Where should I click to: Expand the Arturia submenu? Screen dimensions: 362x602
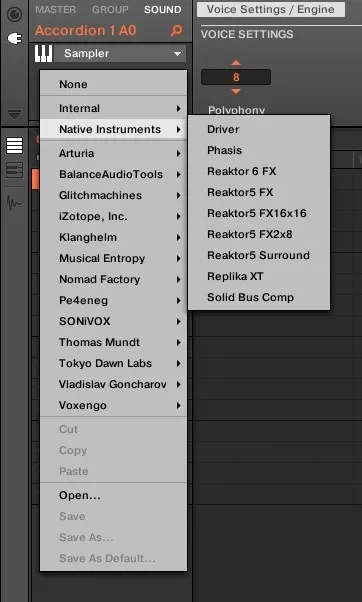click(x=114, y=153)
